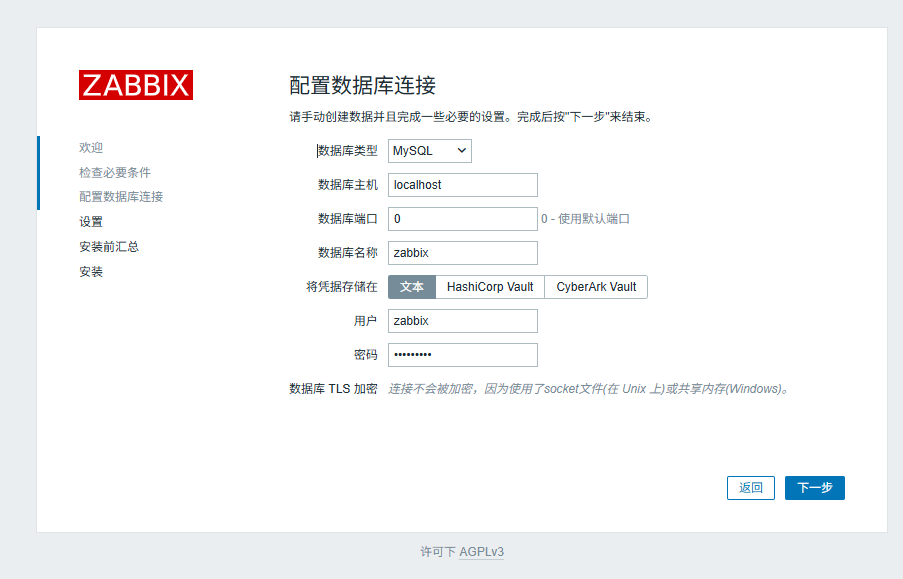Click the ZABBIX logo

(136, 85)
